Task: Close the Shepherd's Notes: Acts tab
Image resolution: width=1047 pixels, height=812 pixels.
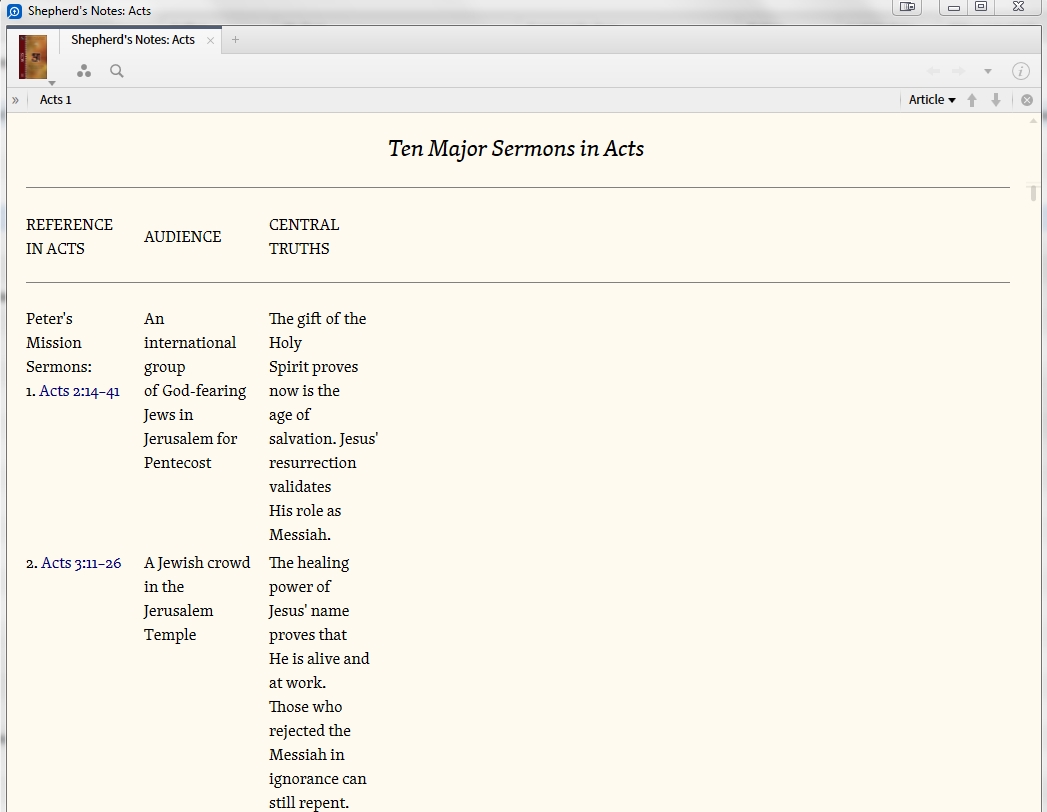Action: coord(210,41)
